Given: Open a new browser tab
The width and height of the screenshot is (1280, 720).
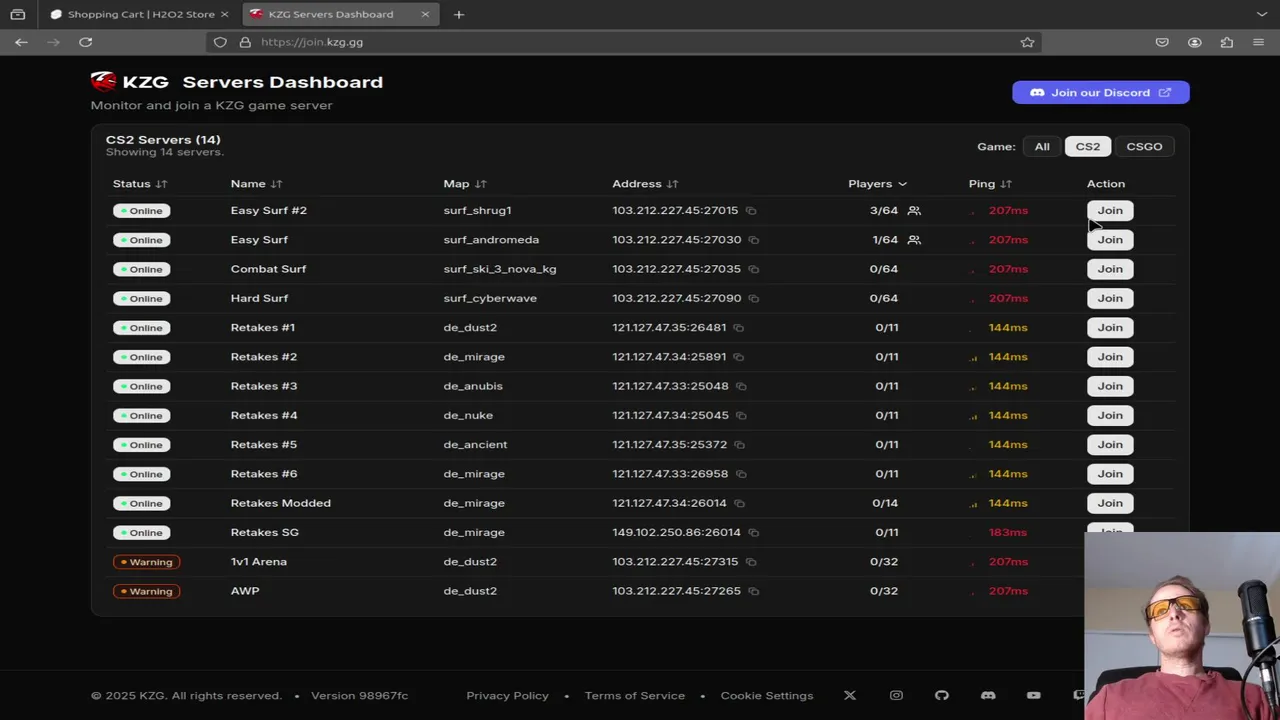Looking at the screenshot, I should pyautogui.click(x=459, y=14).
